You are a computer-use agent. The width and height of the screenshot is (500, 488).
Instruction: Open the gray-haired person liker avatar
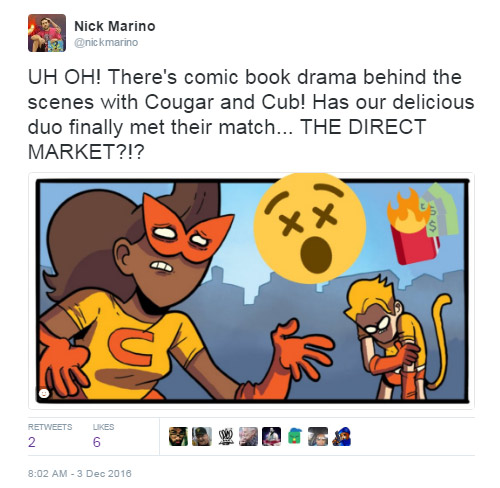click(248, 436)
